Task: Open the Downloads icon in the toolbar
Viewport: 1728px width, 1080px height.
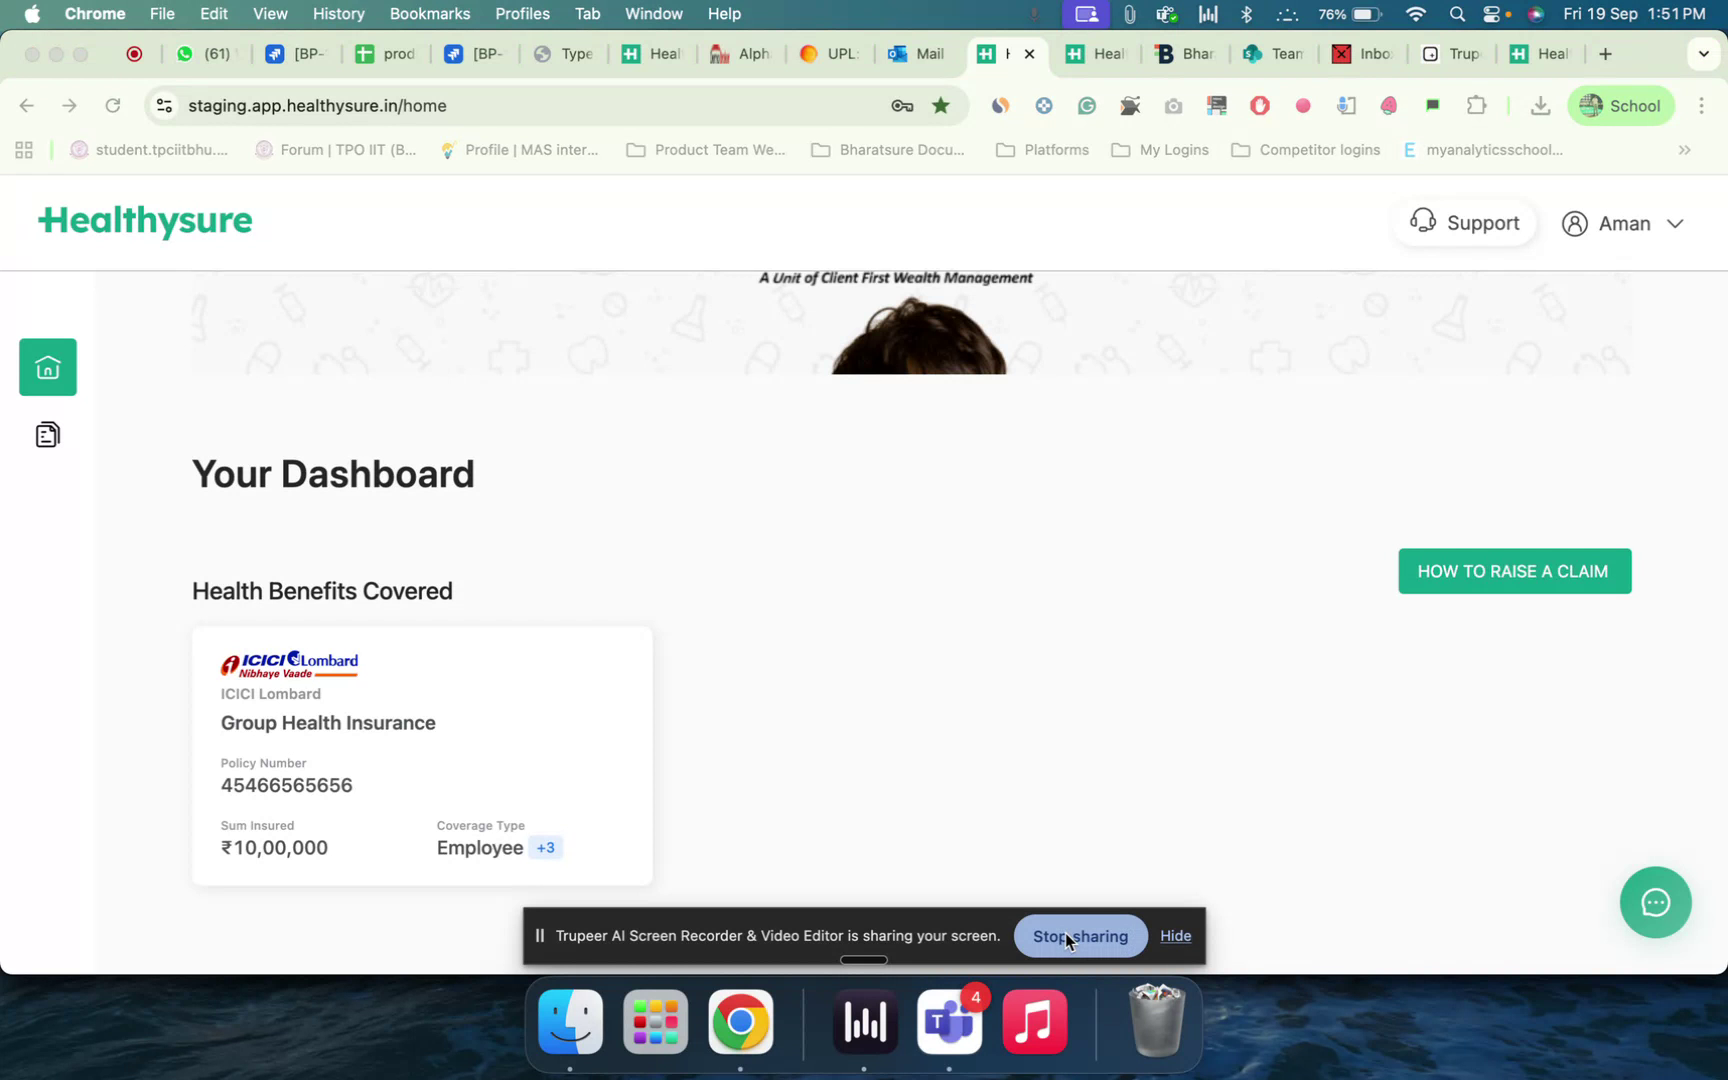Action: tap(1540, 105)
